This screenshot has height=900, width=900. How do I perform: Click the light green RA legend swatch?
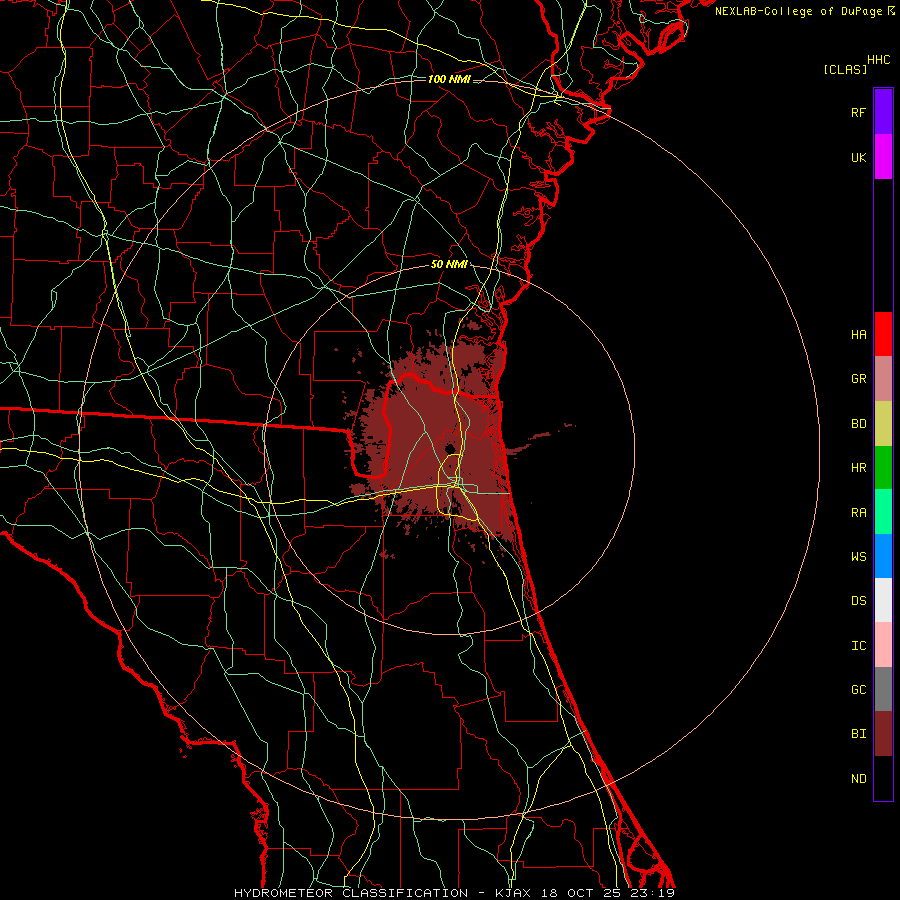(883, 512)
